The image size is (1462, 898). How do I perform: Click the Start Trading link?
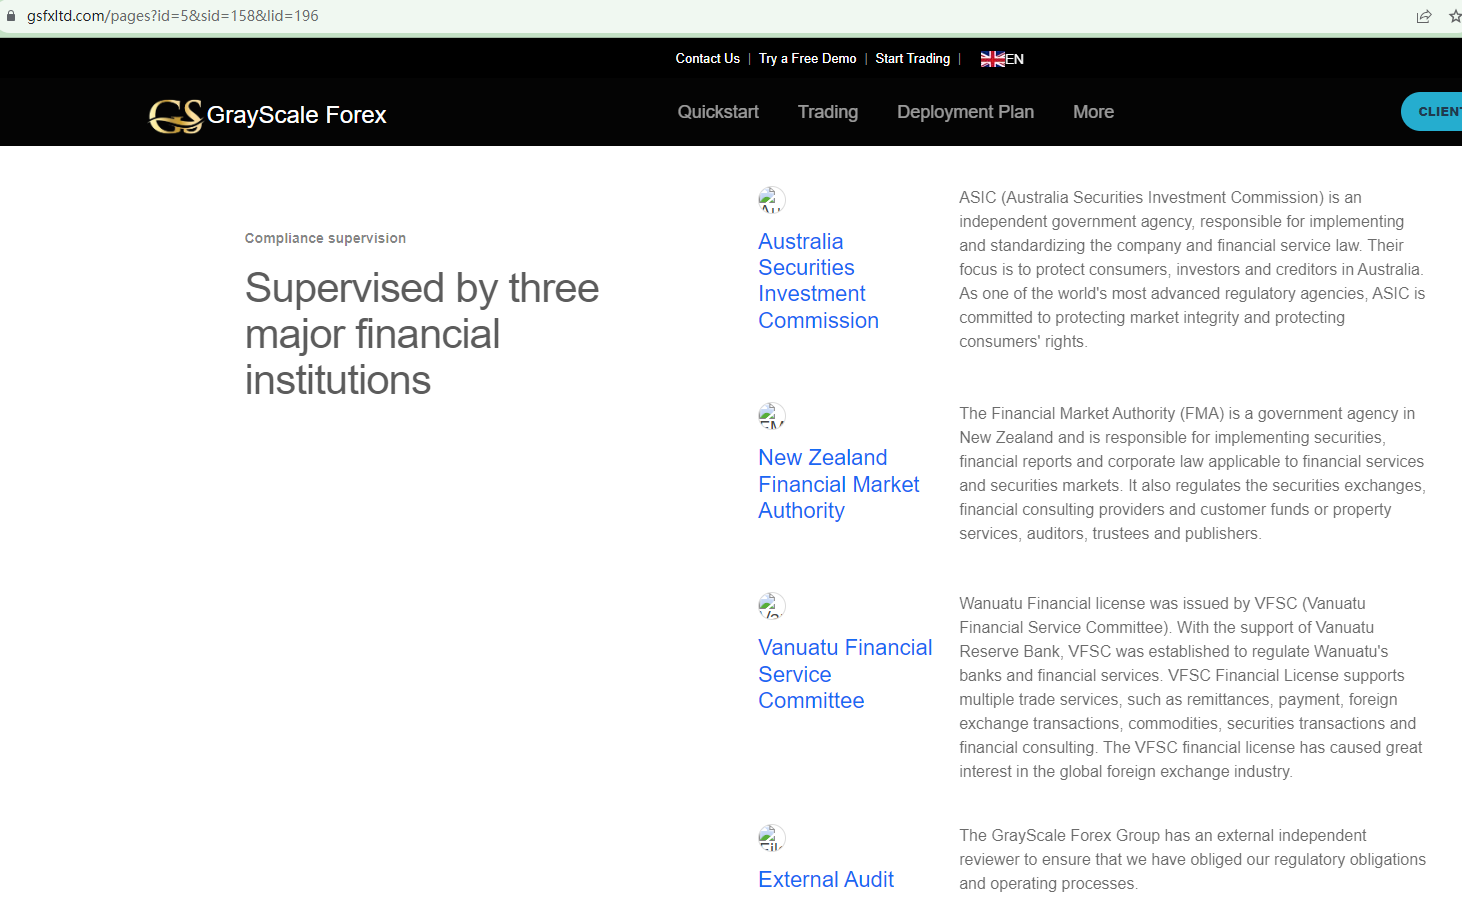pos(912,59)
